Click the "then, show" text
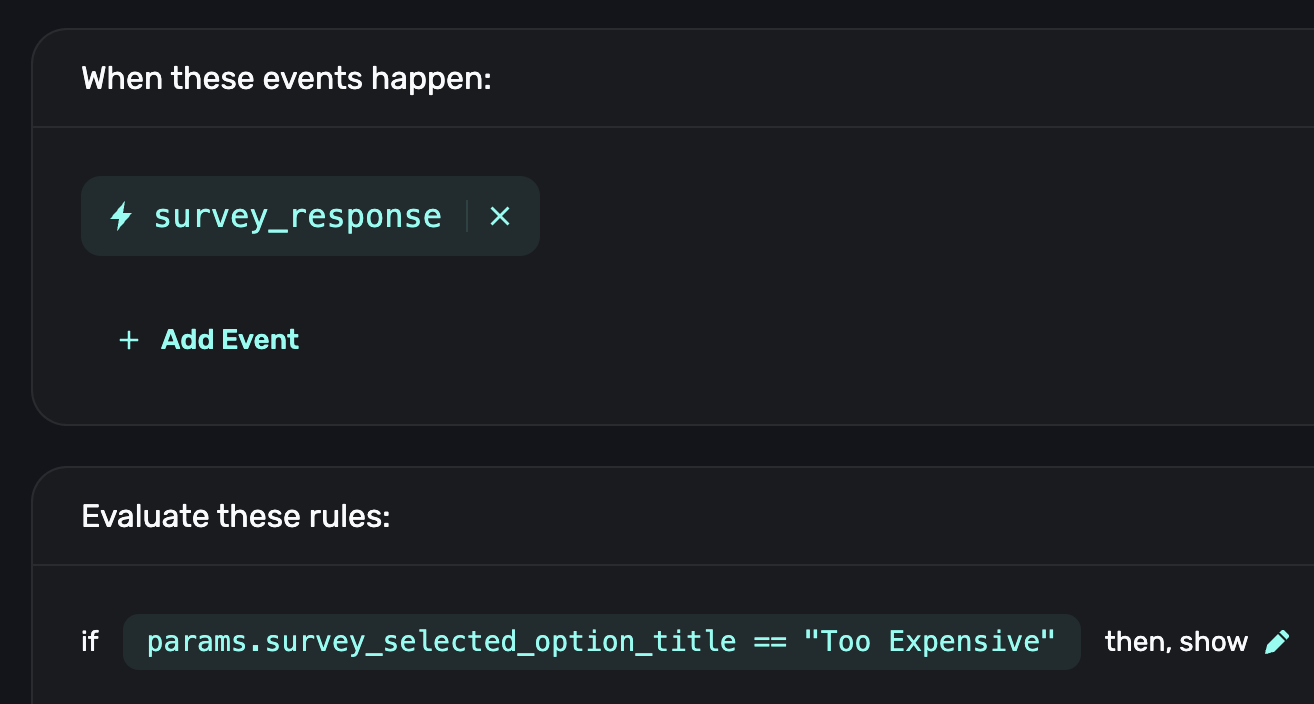 1176,642
